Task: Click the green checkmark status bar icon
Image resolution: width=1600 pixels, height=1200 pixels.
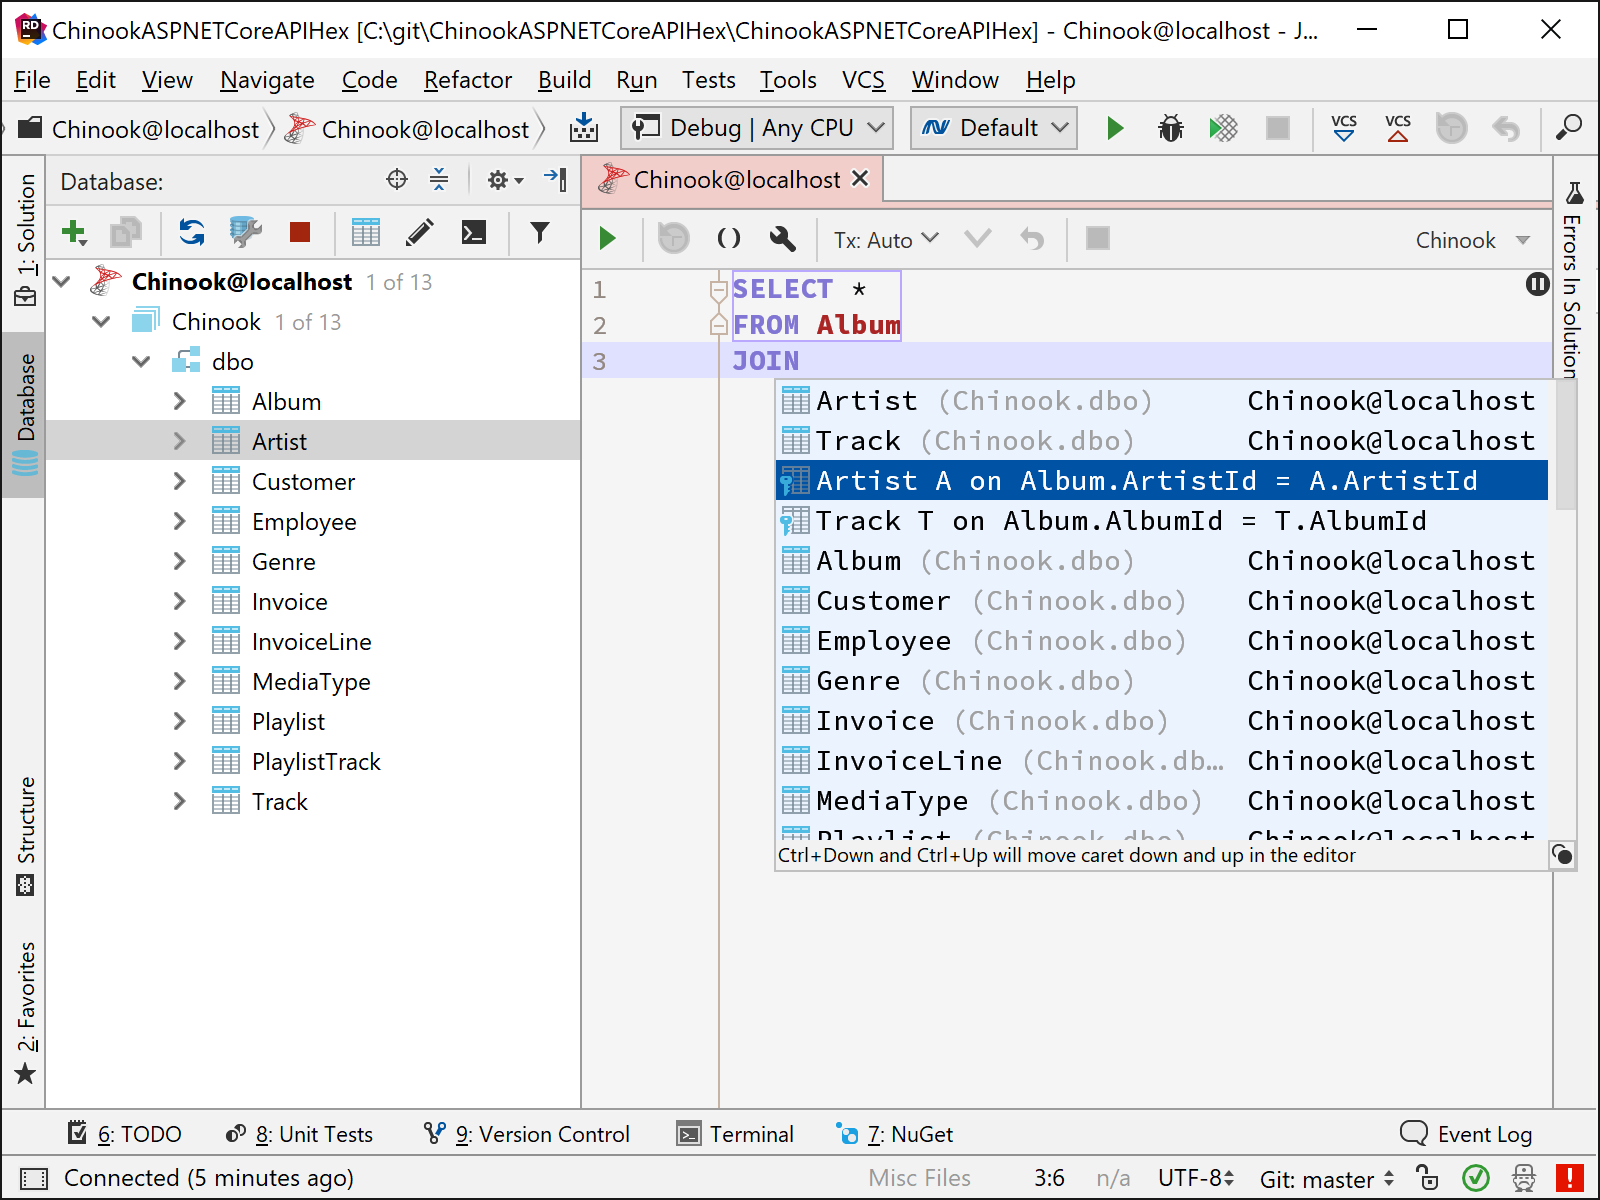Action: (1476, 1178)
